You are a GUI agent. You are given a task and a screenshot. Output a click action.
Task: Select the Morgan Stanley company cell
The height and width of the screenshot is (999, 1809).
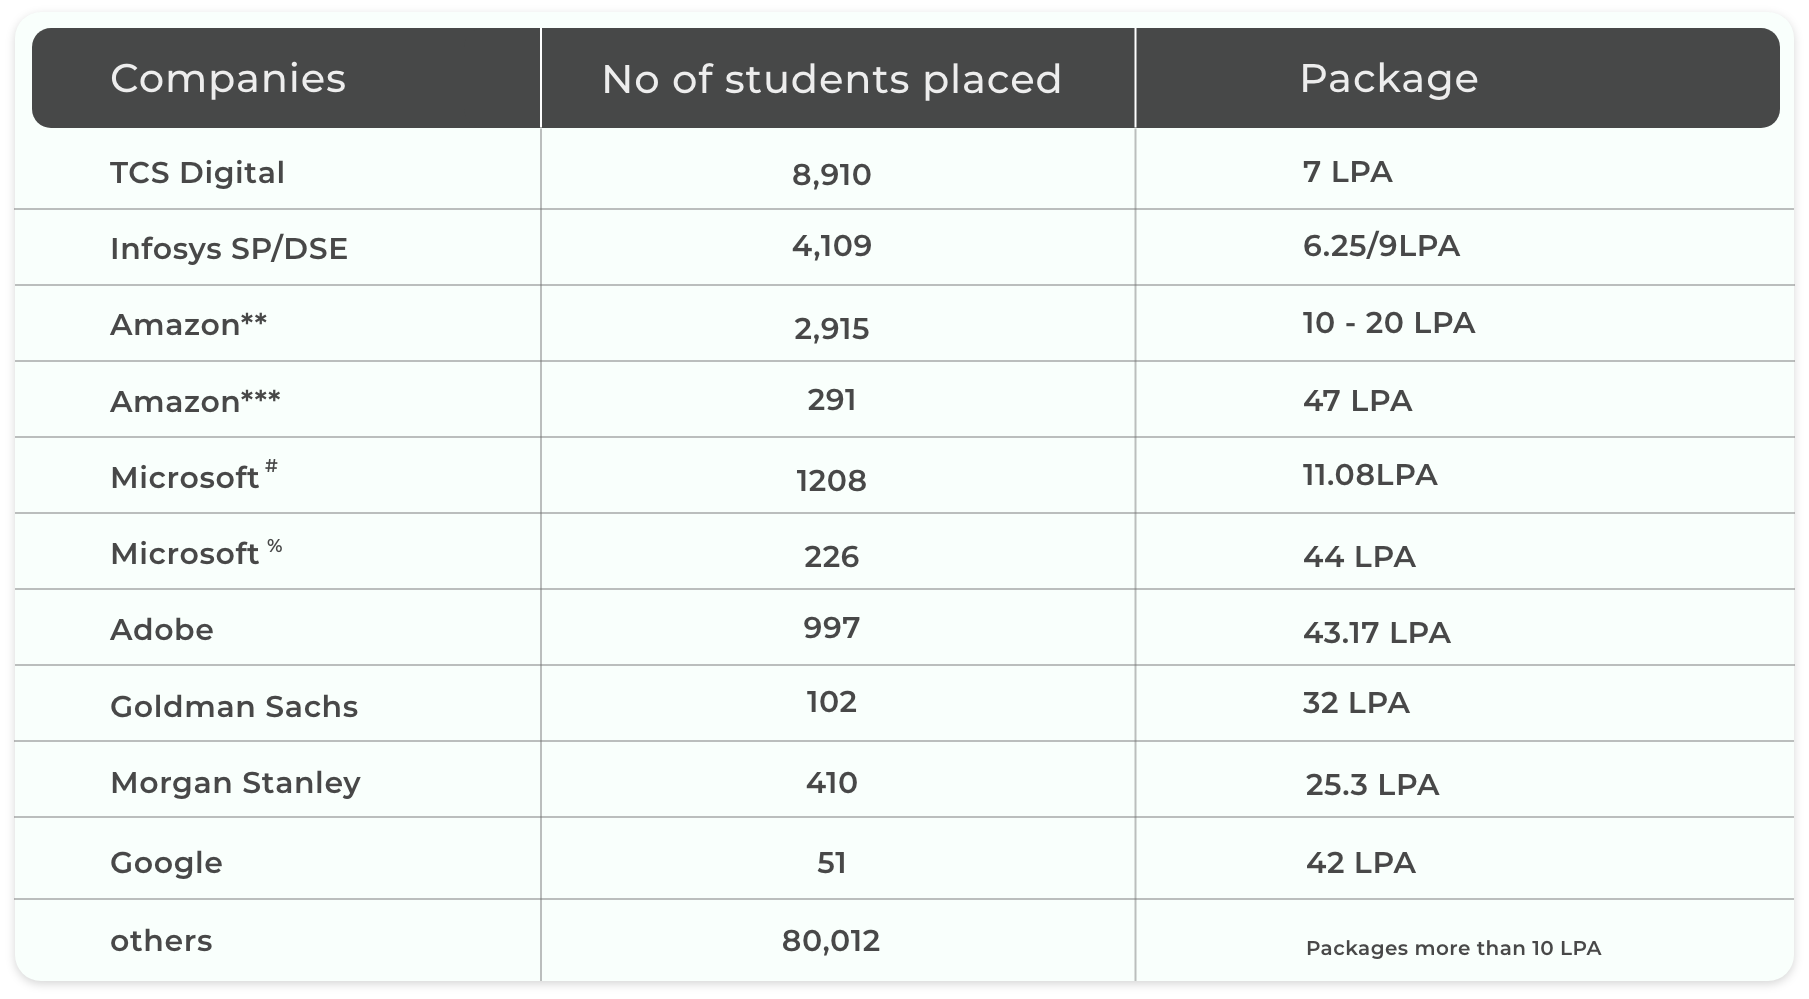tap(235, 783)
